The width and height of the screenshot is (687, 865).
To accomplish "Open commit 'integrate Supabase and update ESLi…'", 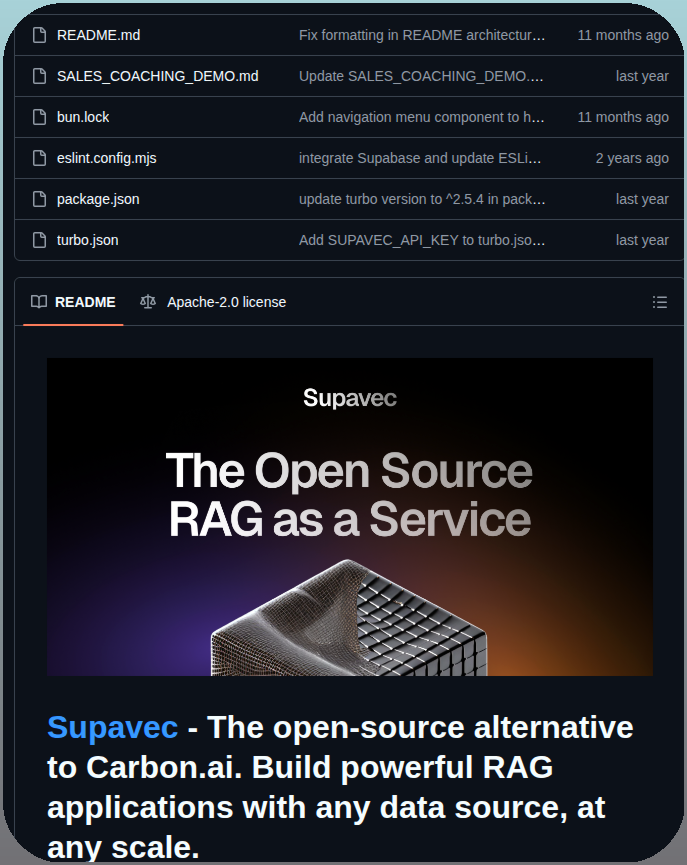I will coord(420,158).
